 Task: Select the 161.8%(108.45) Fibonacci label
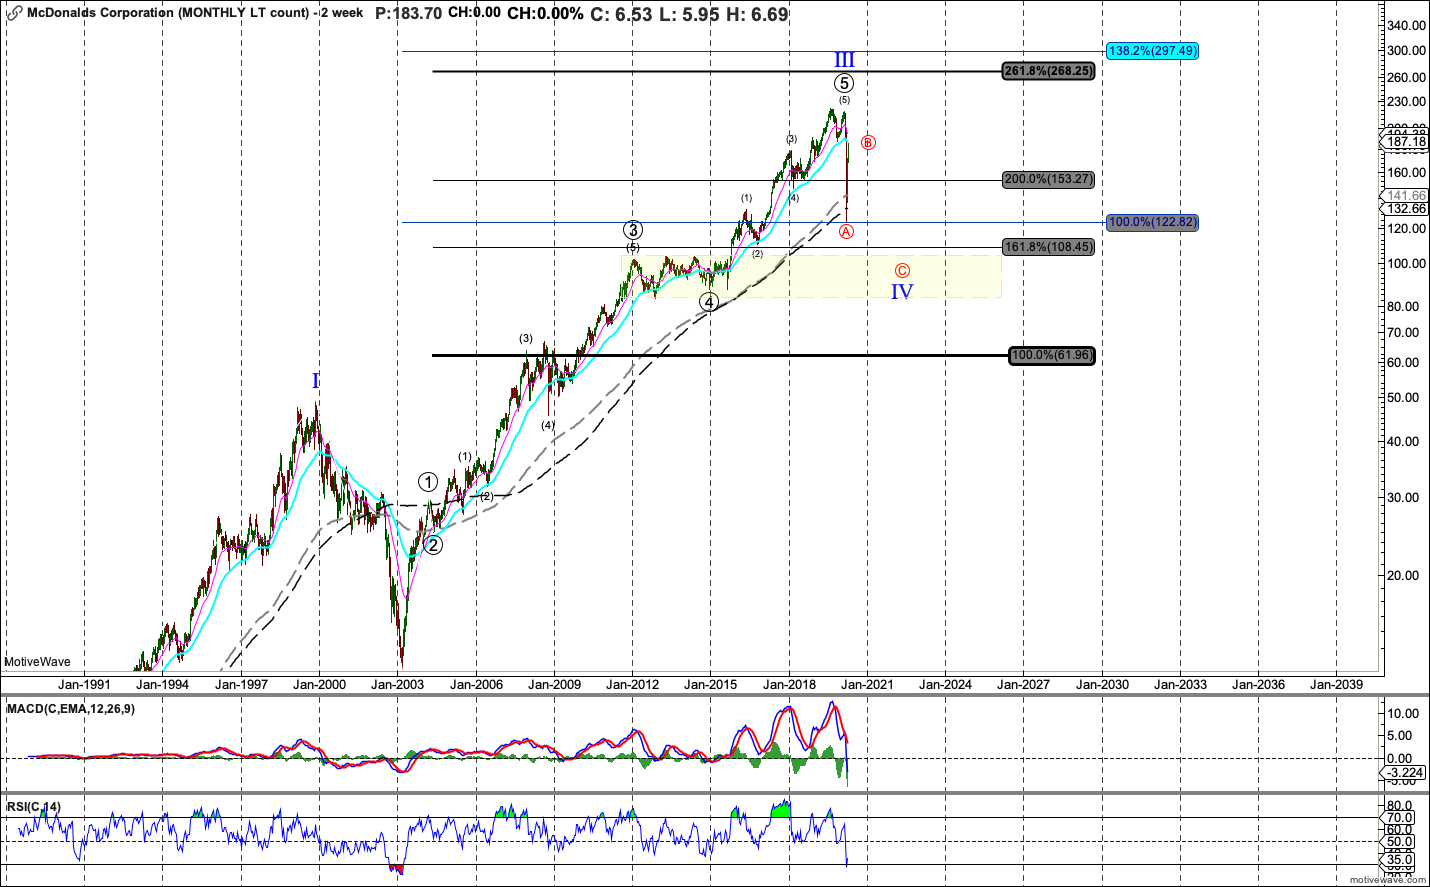click(1048, 247)
